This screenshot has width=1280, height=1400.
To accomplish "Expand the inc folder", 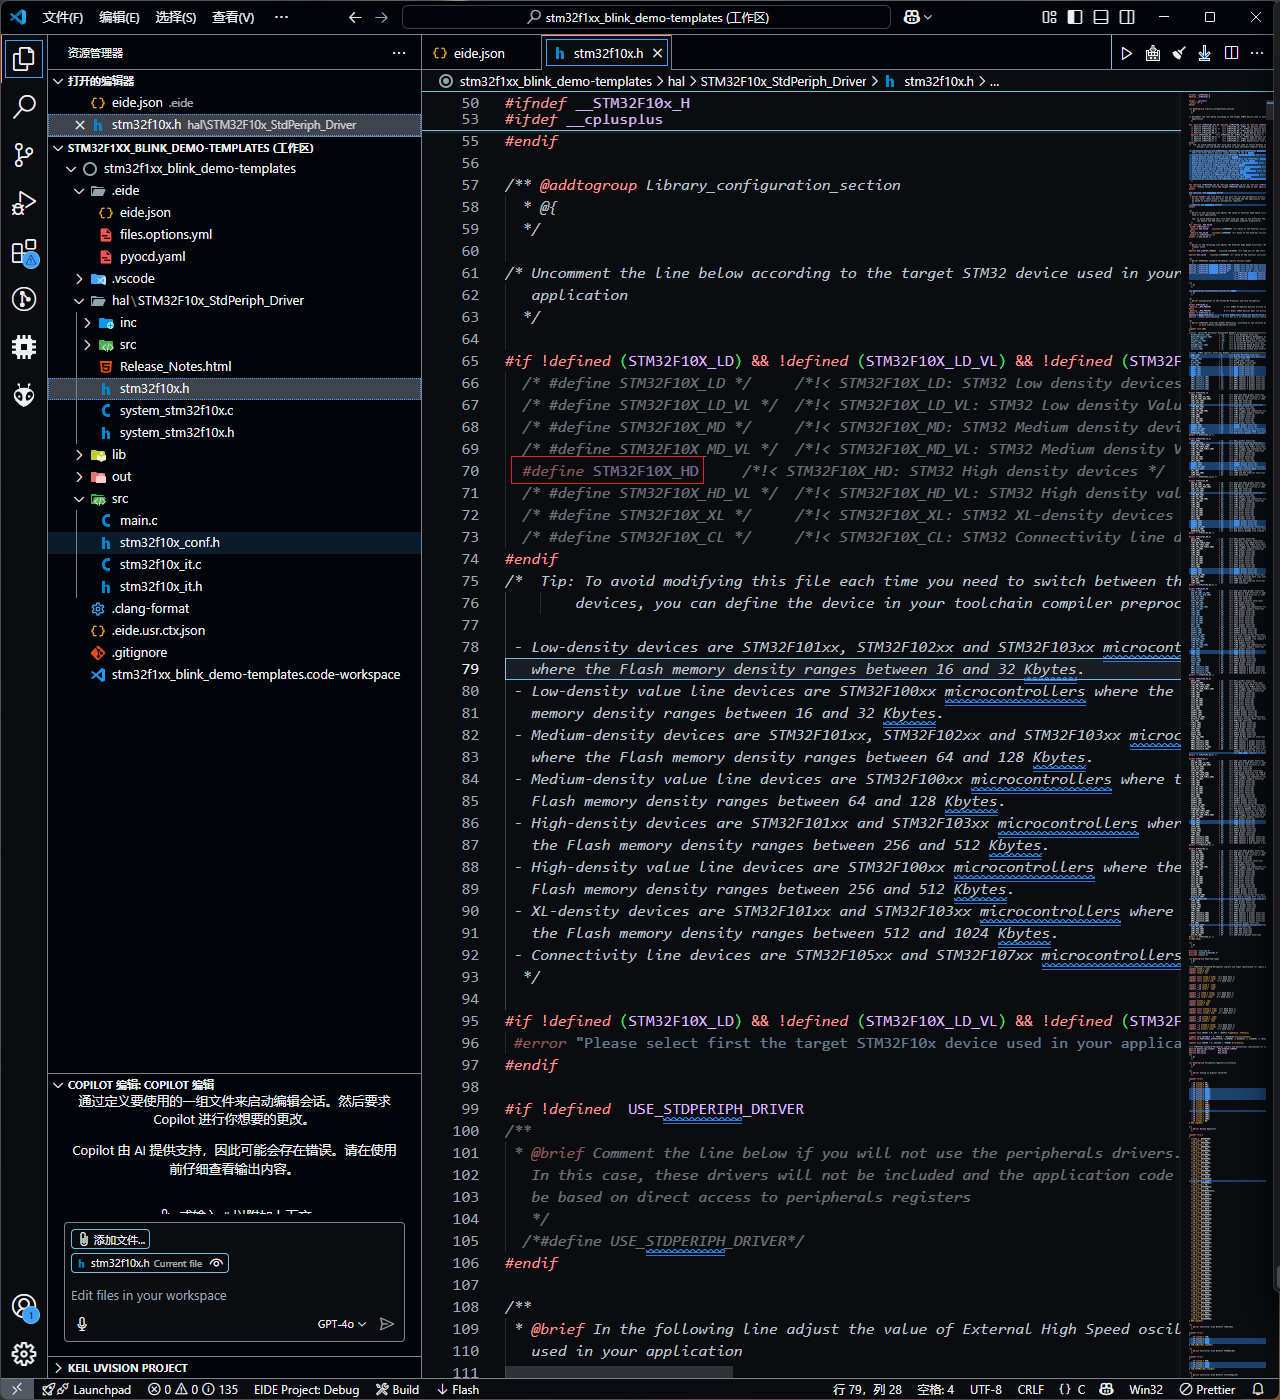I will [88, 323].
